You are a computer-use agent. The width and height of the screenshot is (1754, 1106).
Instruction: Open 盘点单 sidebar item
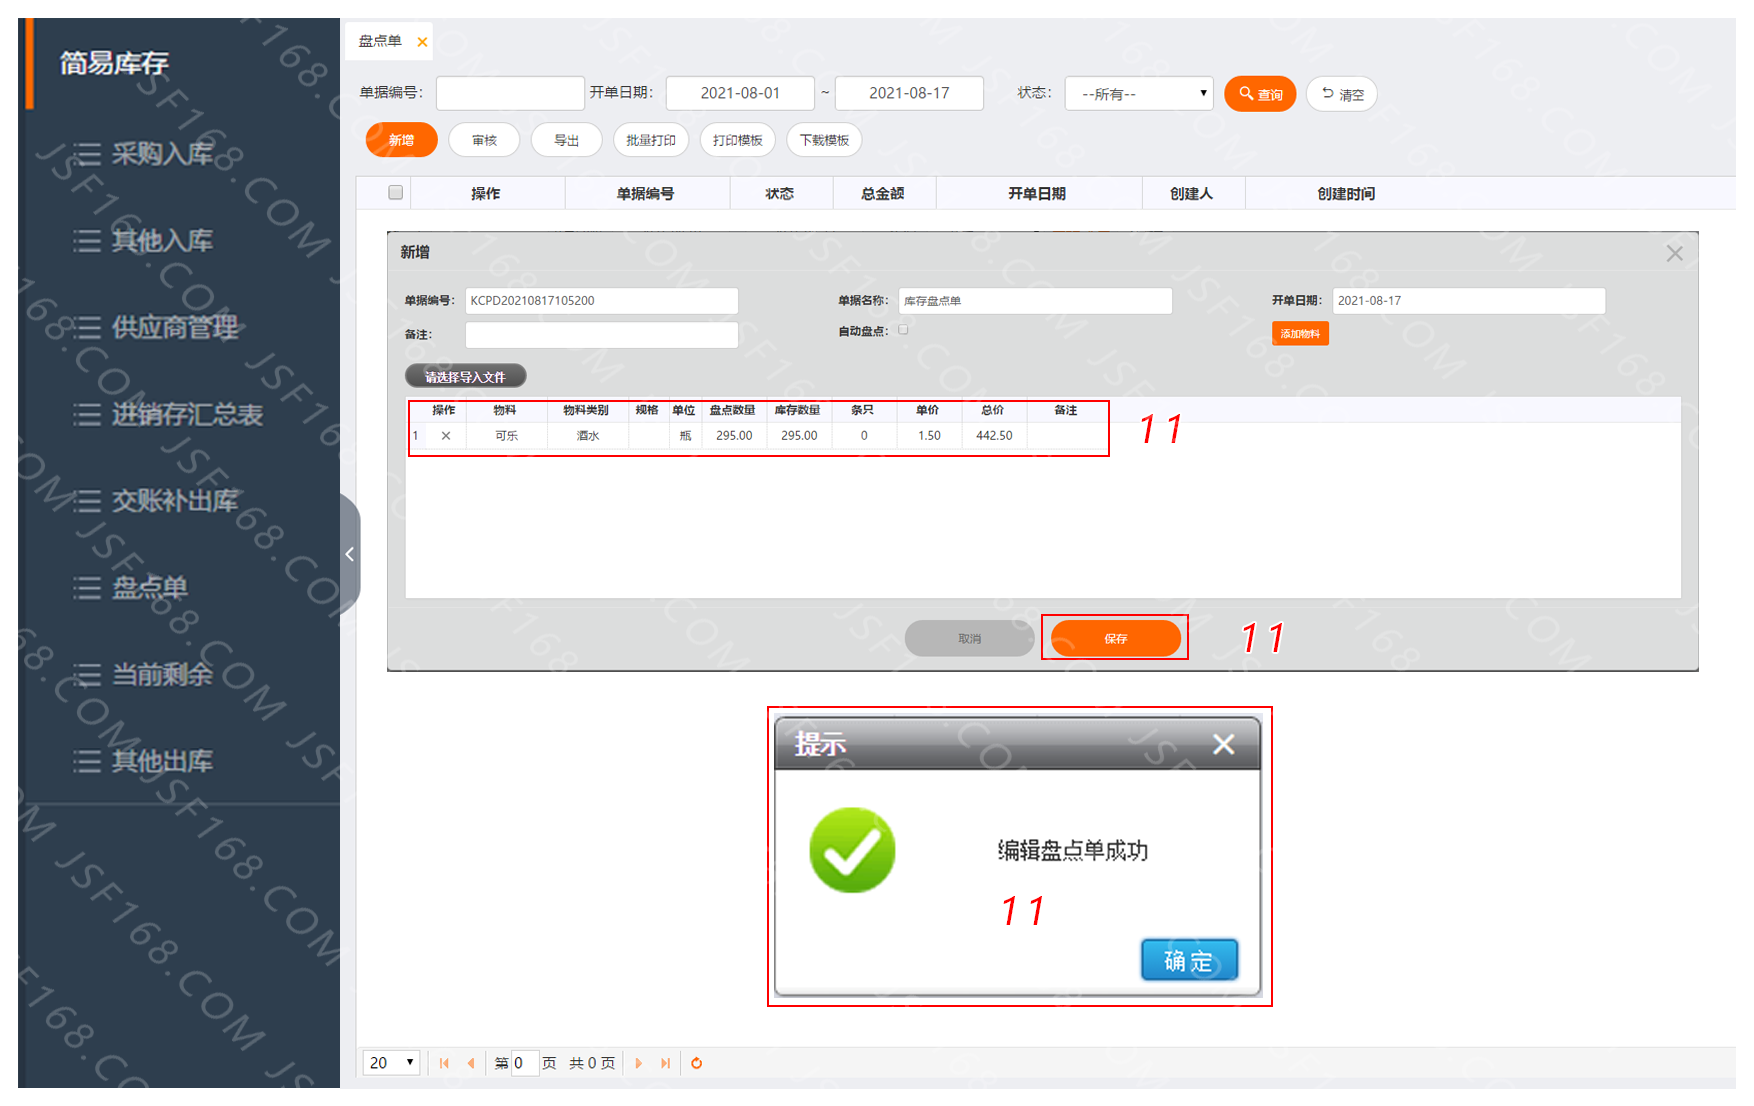[x=150, y=588]
